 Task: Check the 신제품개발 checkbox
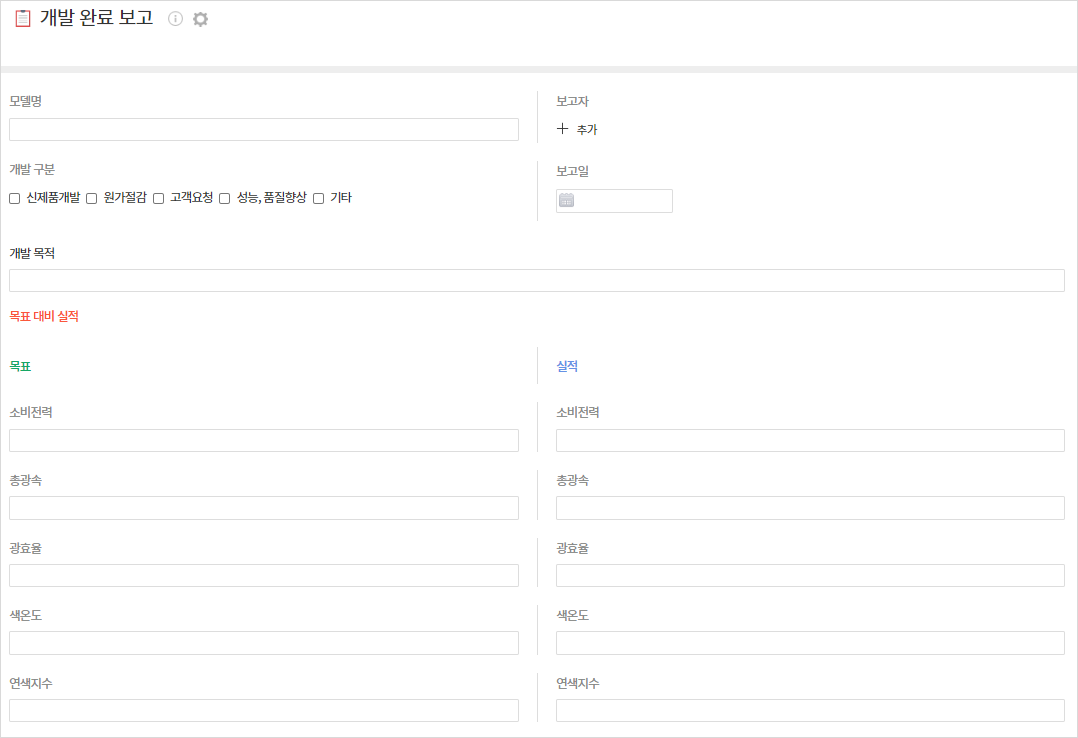pyautogui.click(x=15, y=198)
